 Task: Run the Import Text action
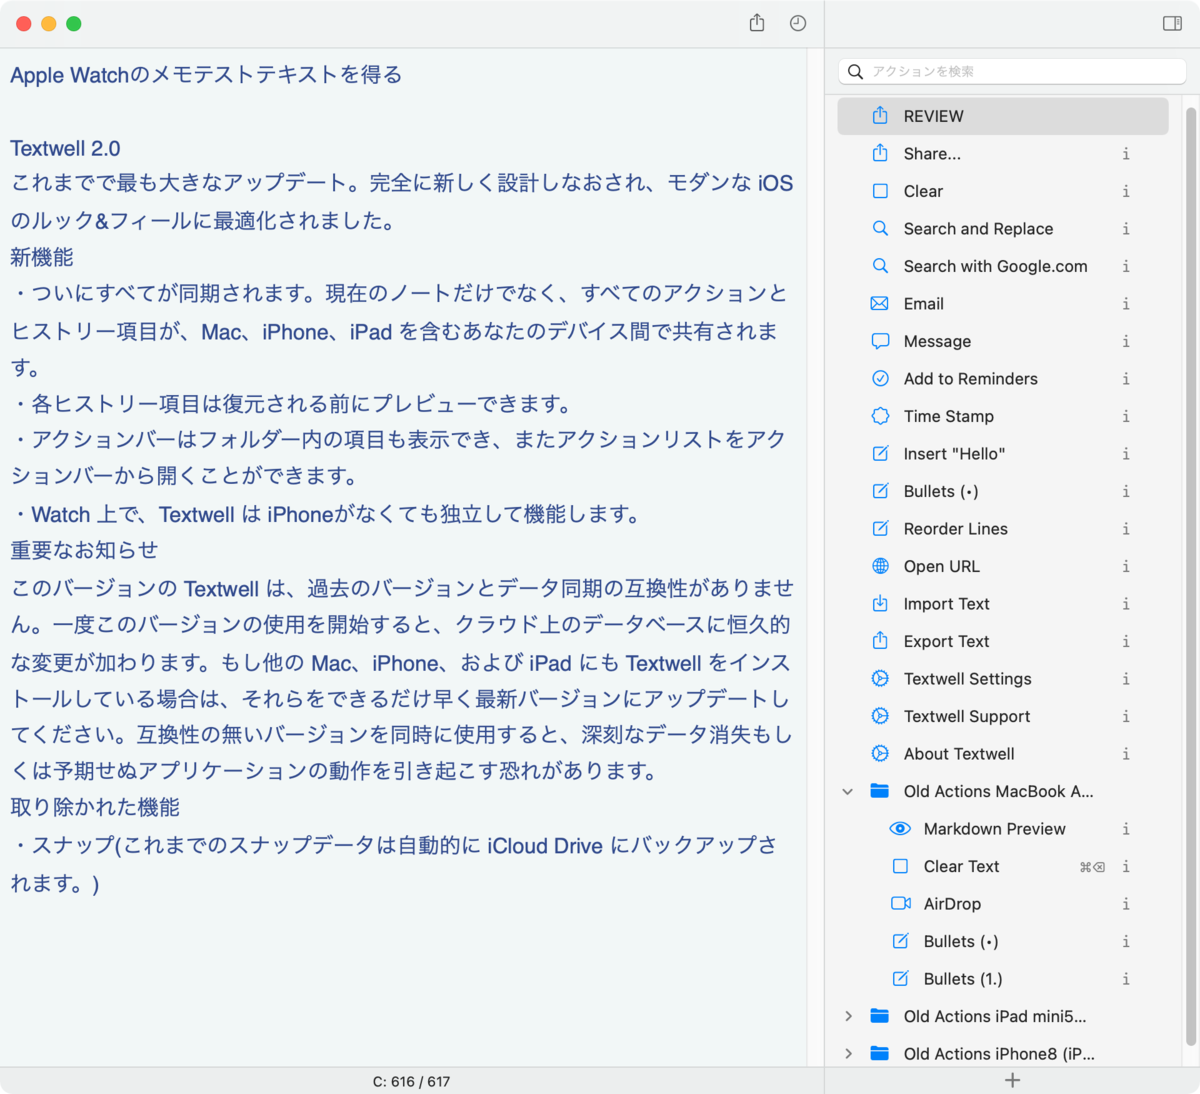pyautogui.click(x=1003, y=603)
